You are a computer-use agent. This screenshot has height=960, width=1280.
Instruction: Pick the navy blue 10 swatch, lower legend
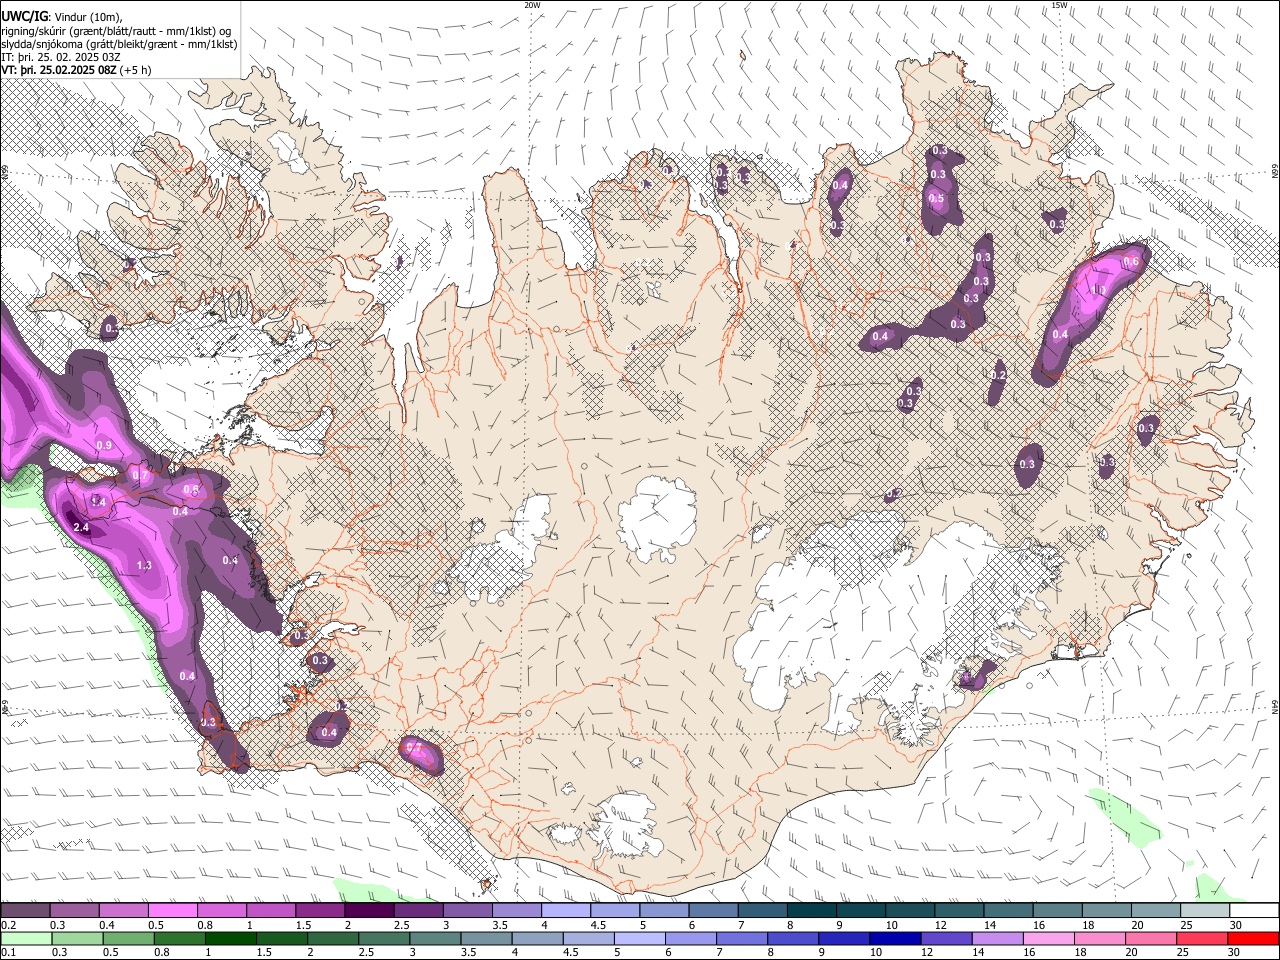893,938
